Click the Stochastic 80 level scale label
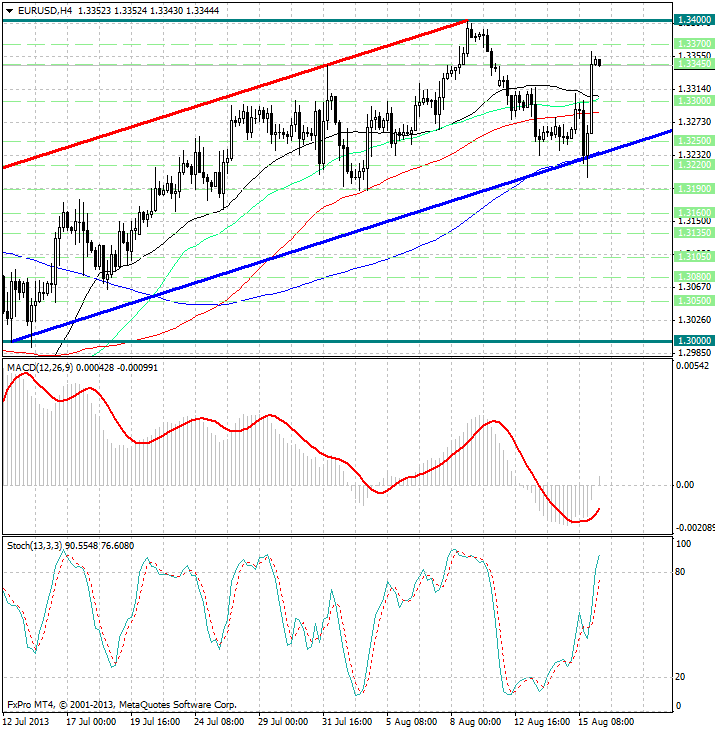 (680, 572)
